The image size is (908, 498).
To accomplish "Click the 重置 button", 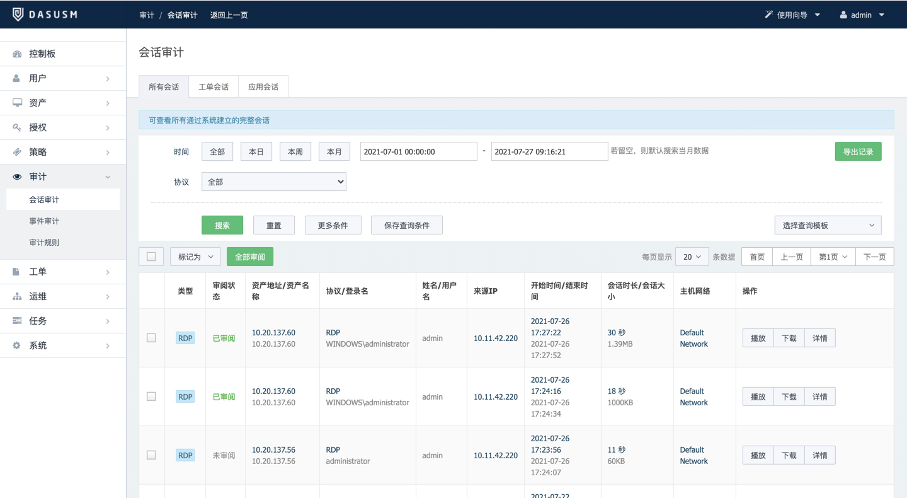I will [x=274, y=225].
